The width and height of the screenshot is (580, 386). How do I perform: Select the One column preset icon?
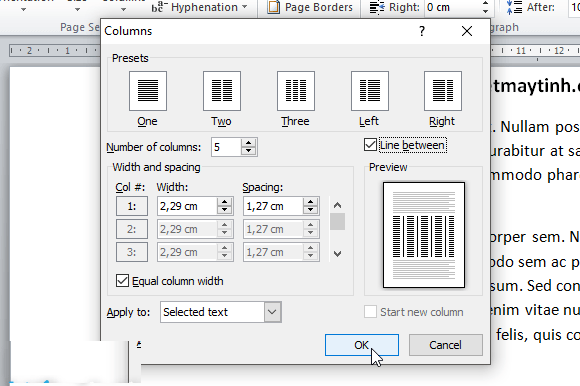pos(148,91)
